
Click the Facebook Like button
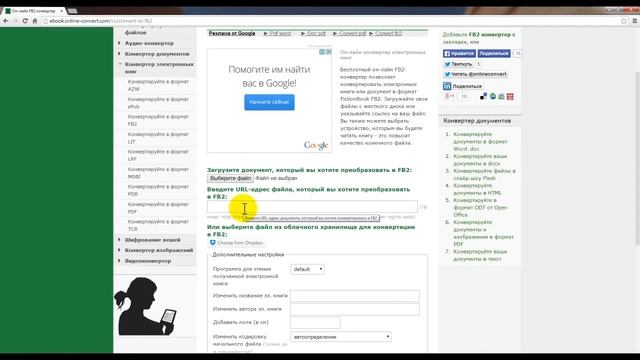point(459,53)
